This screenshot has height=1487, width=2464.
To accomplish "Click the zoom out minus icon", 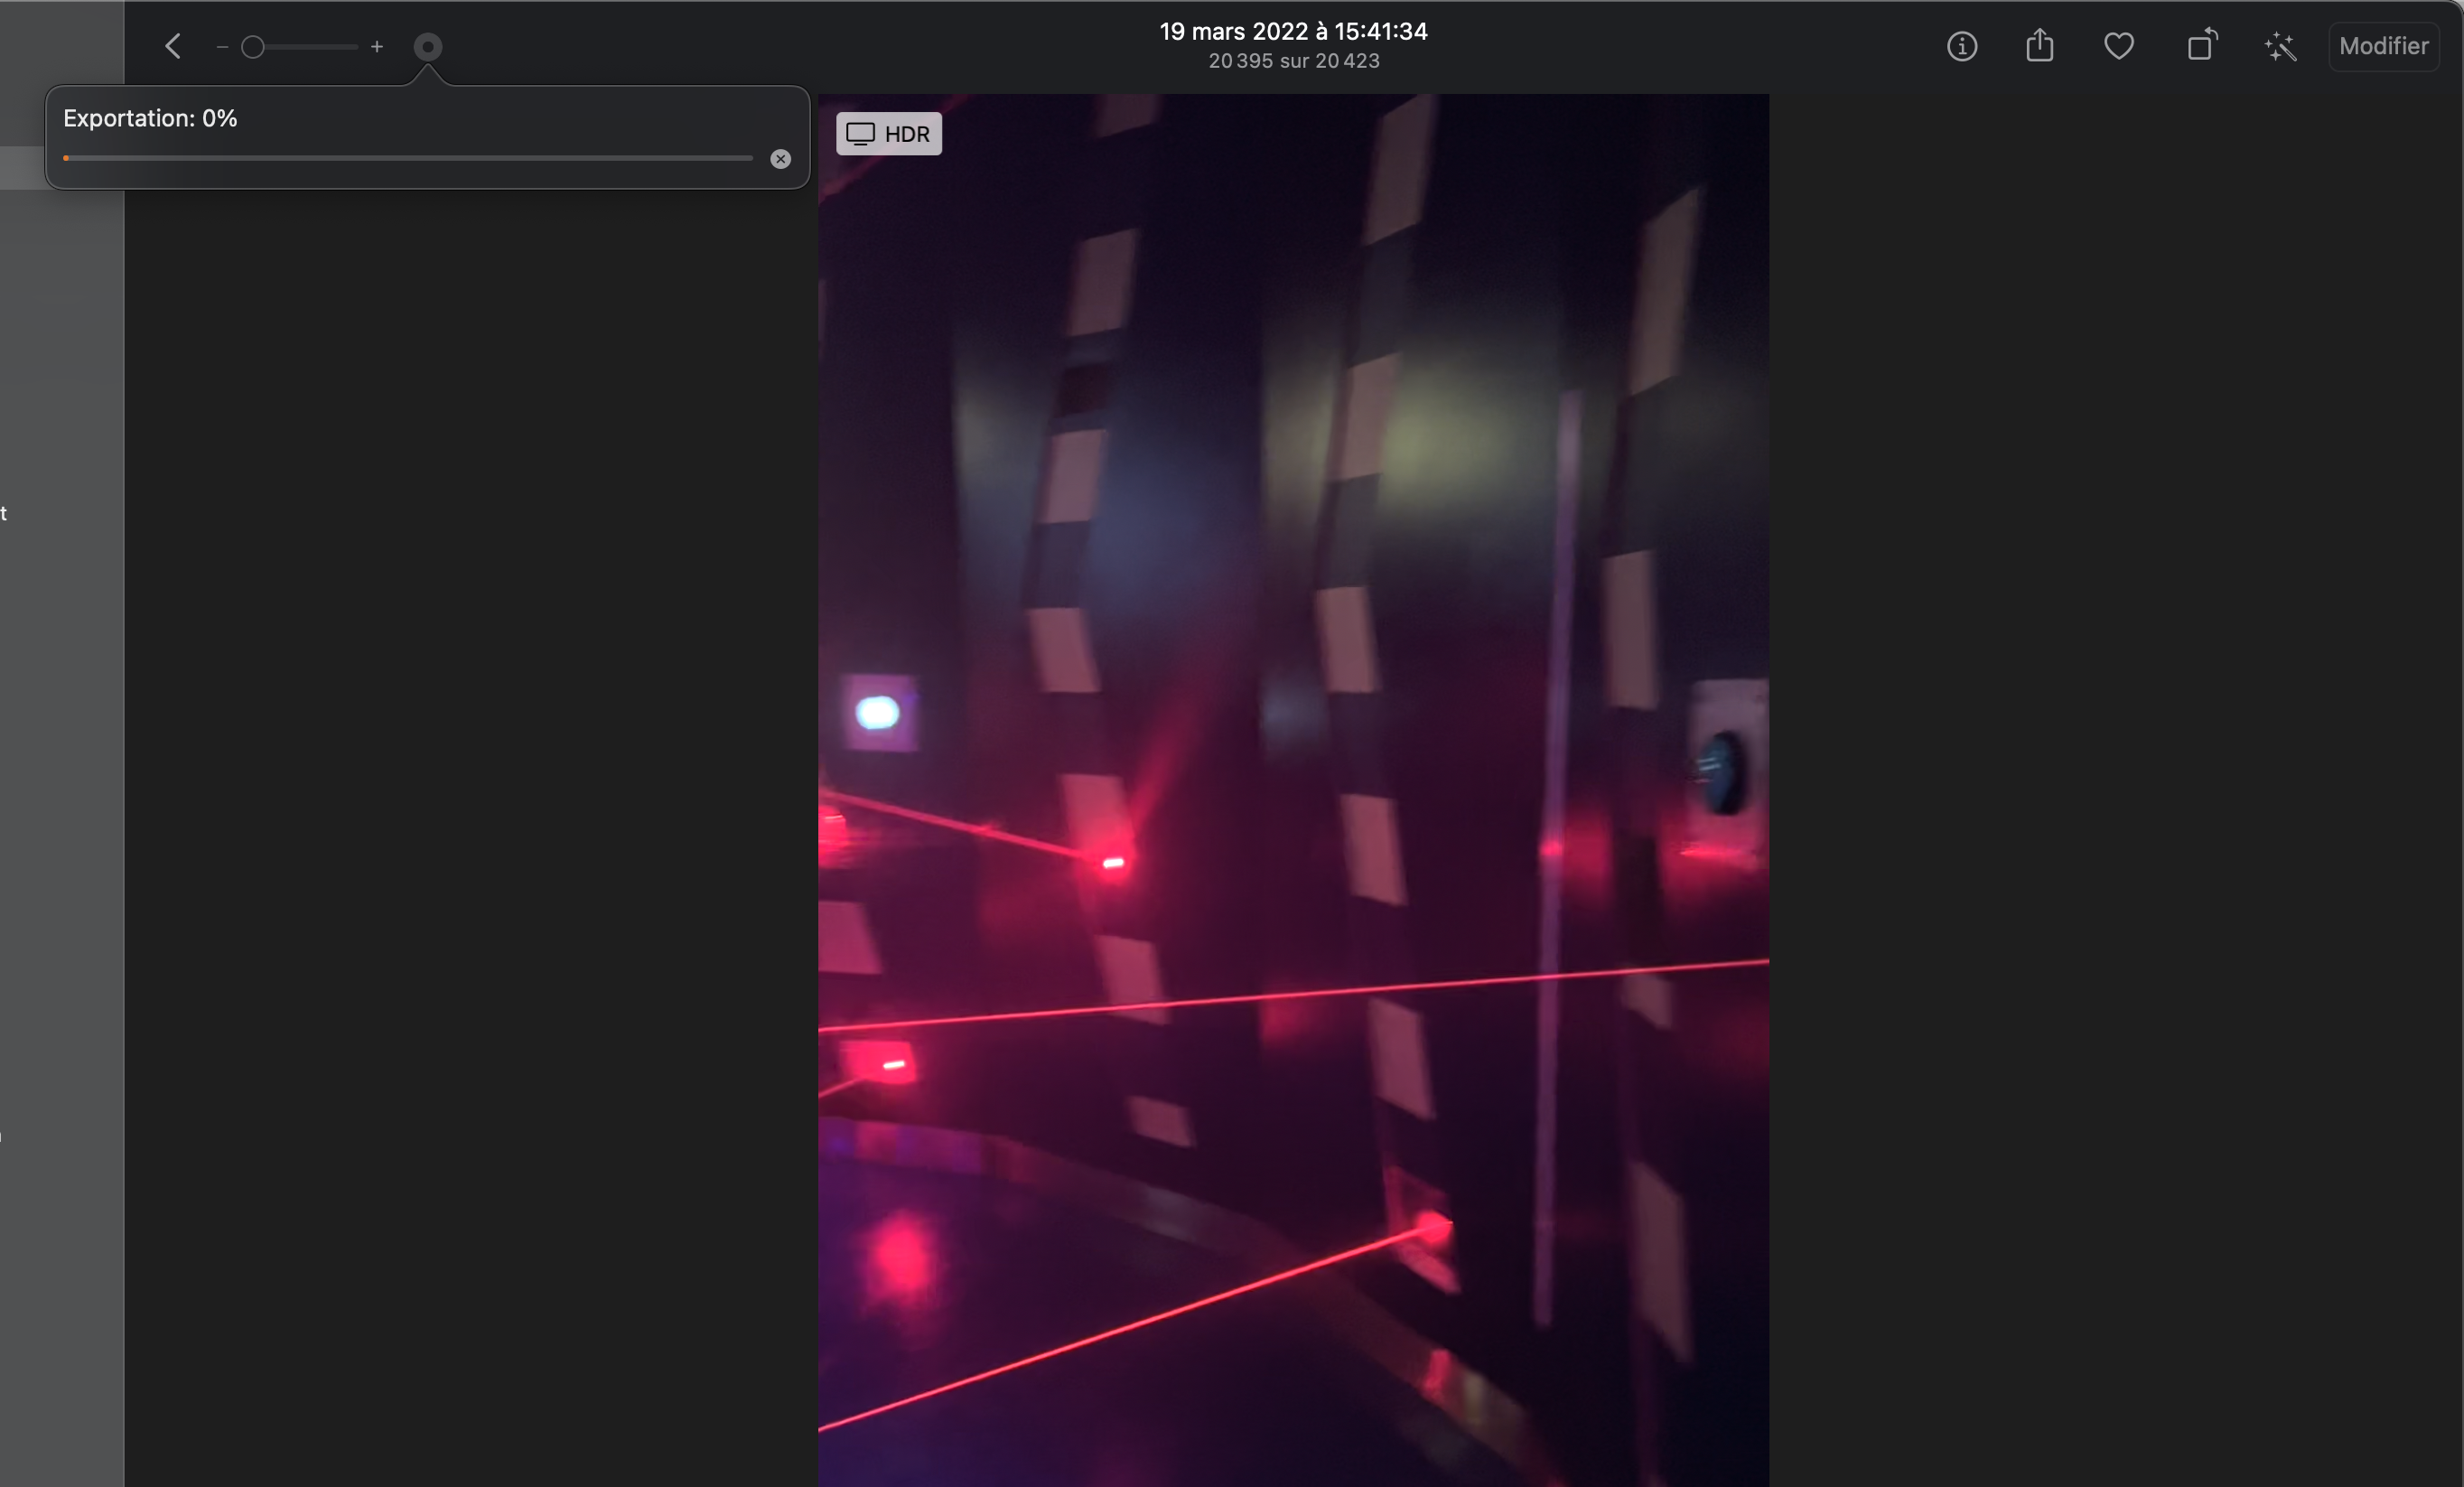I will [222, 47].
